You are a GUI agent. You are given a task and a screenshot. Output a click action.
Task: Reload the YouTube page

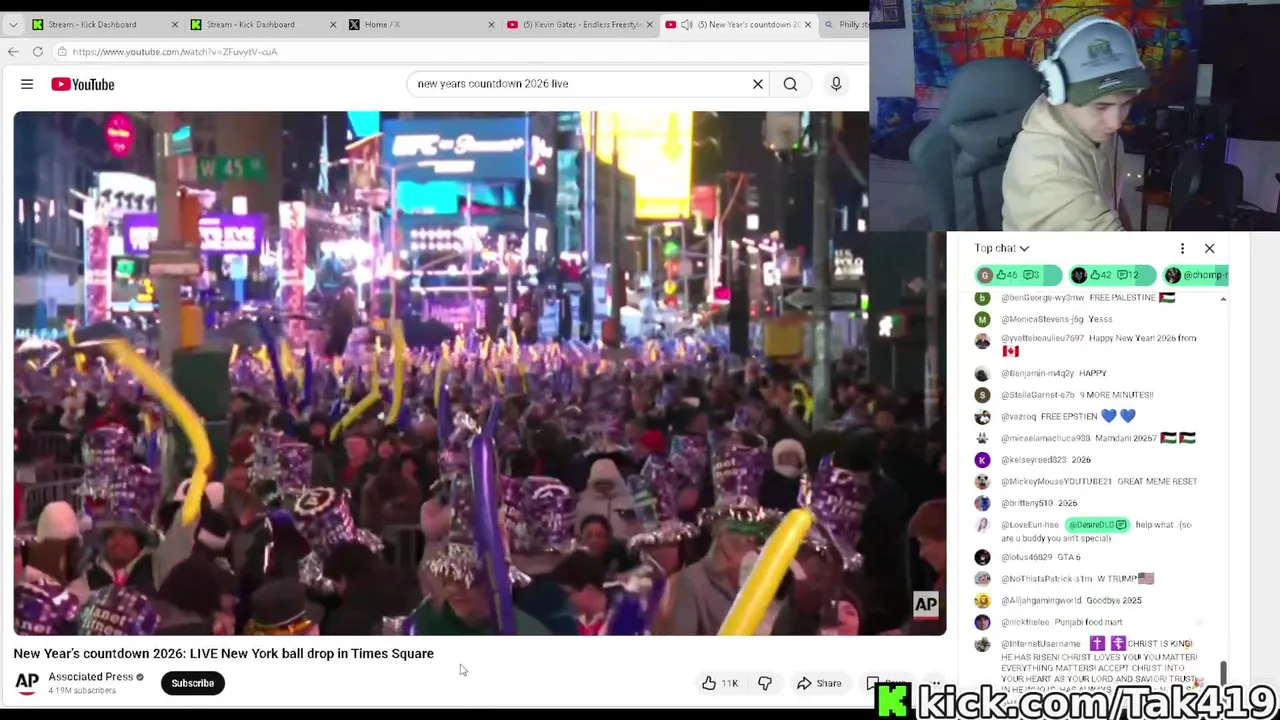tap(38, 51)
